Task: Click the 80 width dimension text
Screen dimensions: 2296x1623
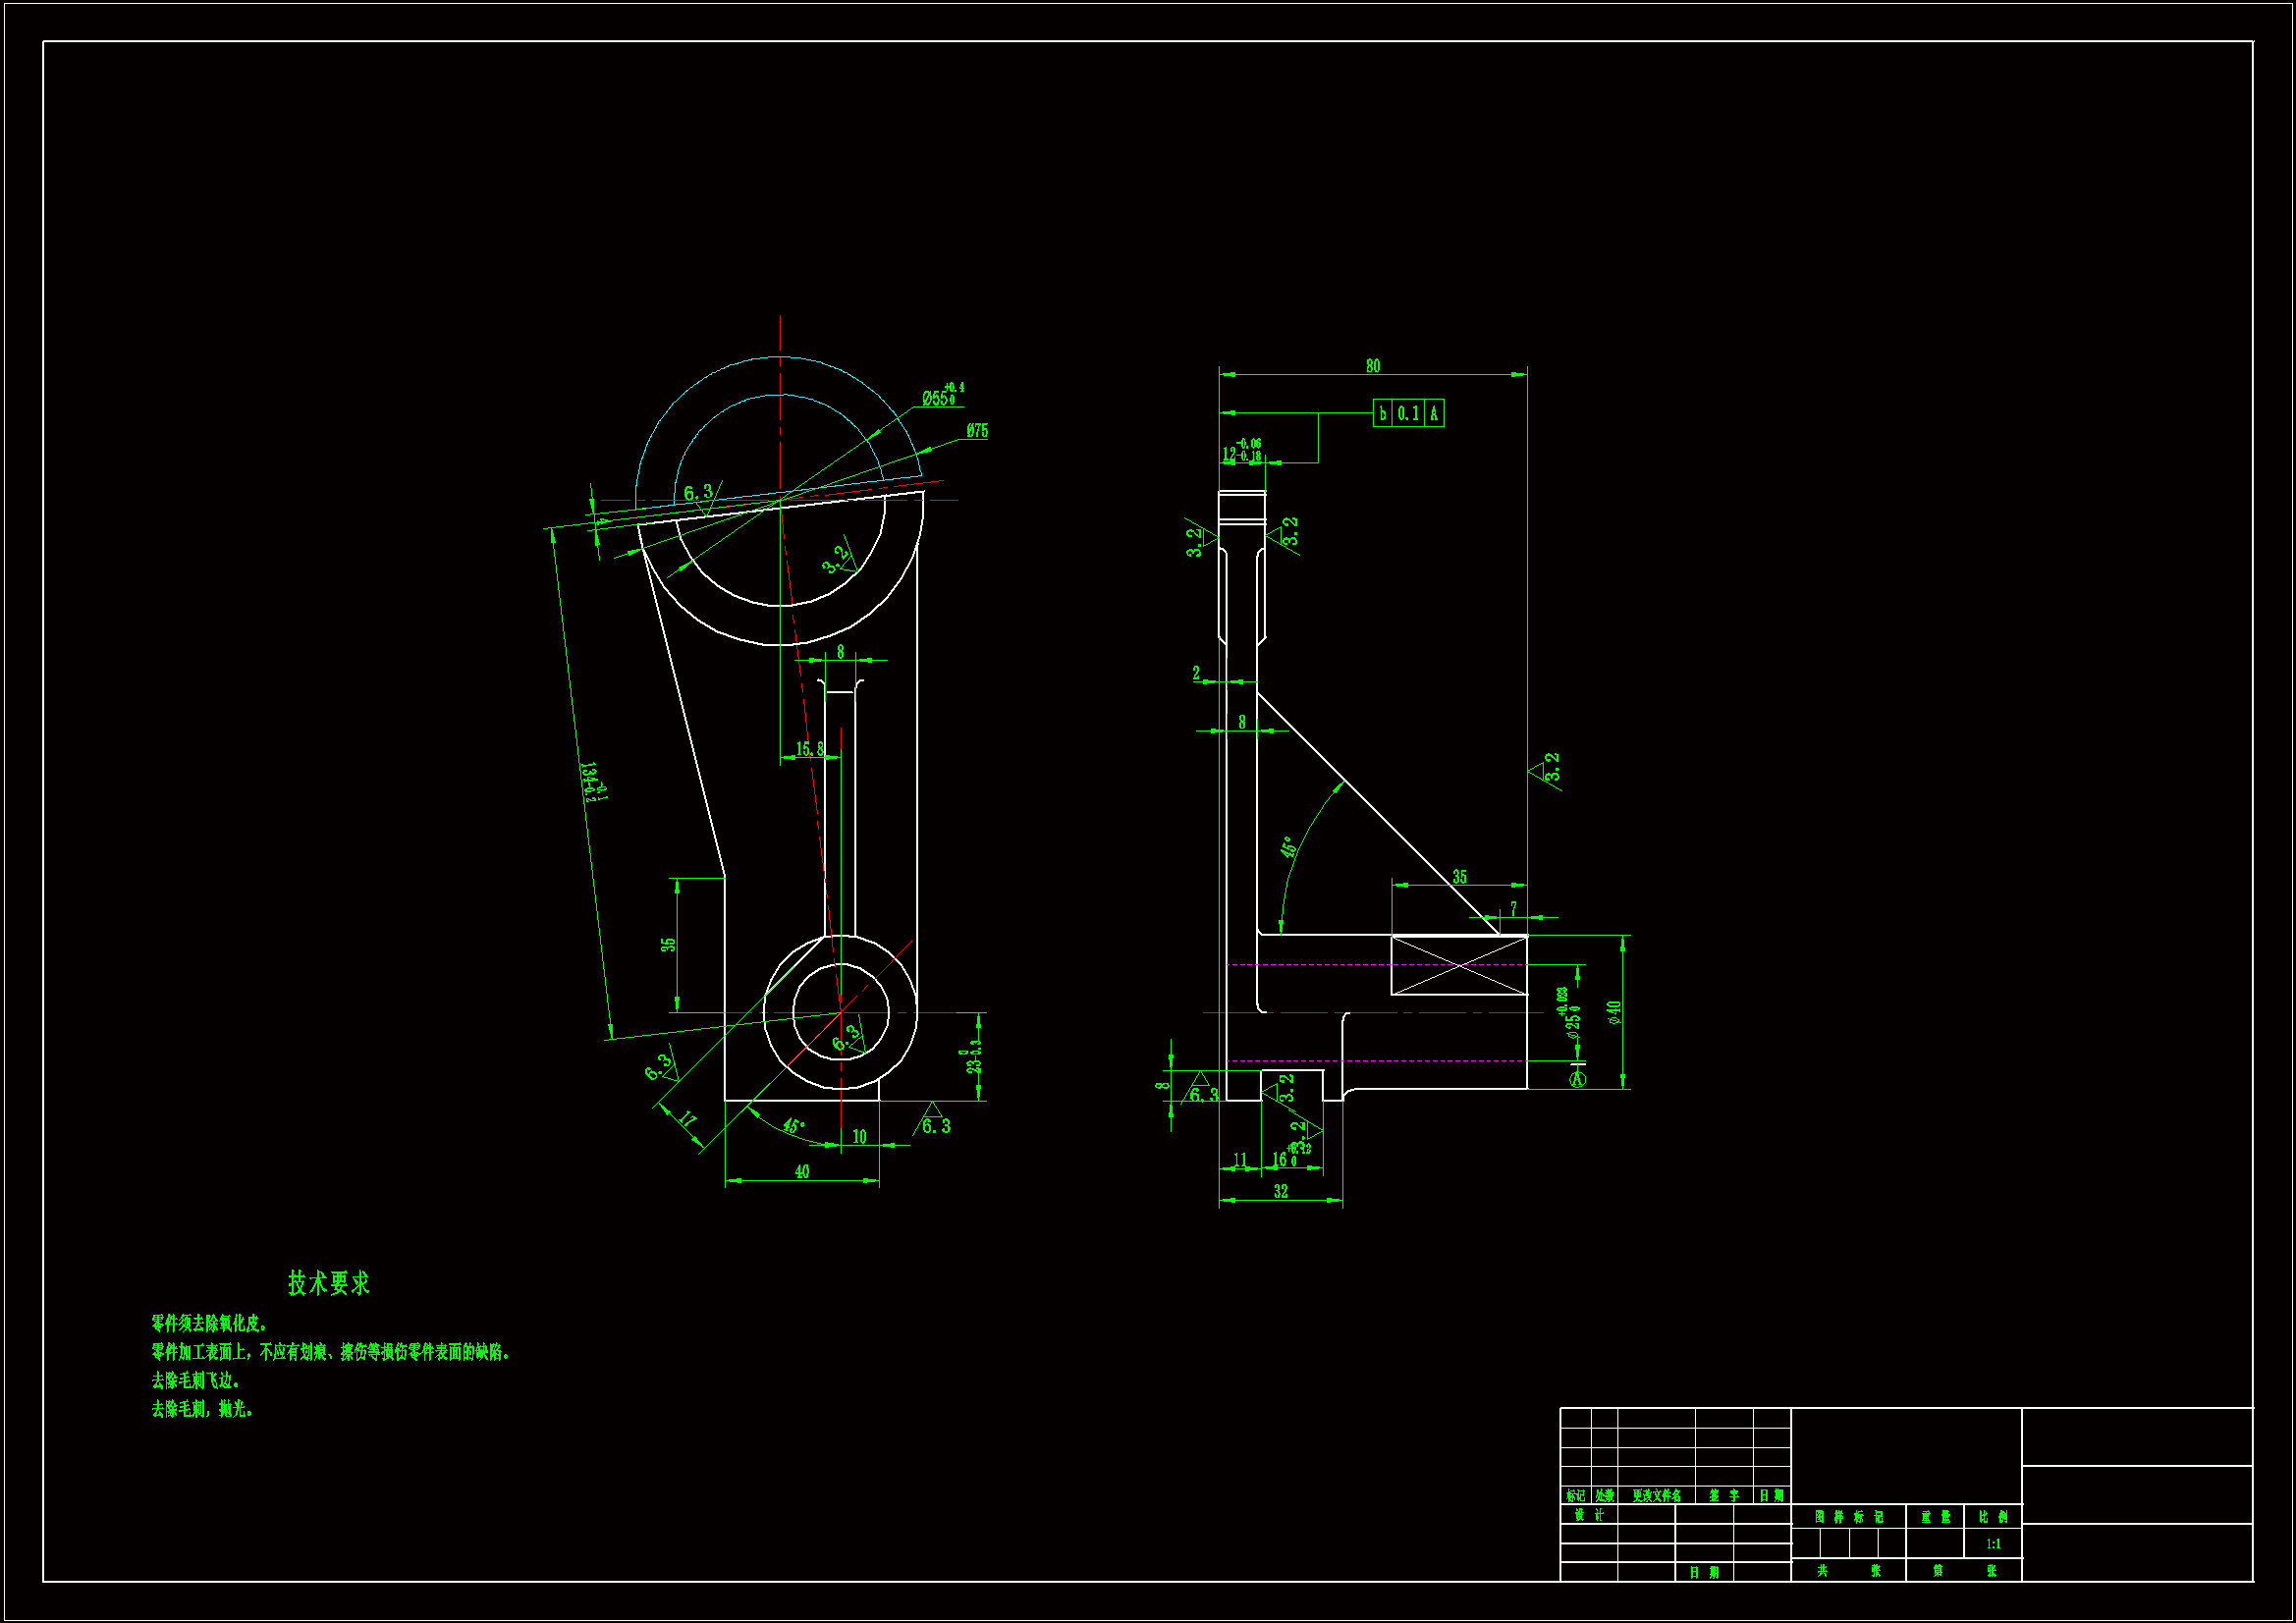Action: (x=1373, y=366)
